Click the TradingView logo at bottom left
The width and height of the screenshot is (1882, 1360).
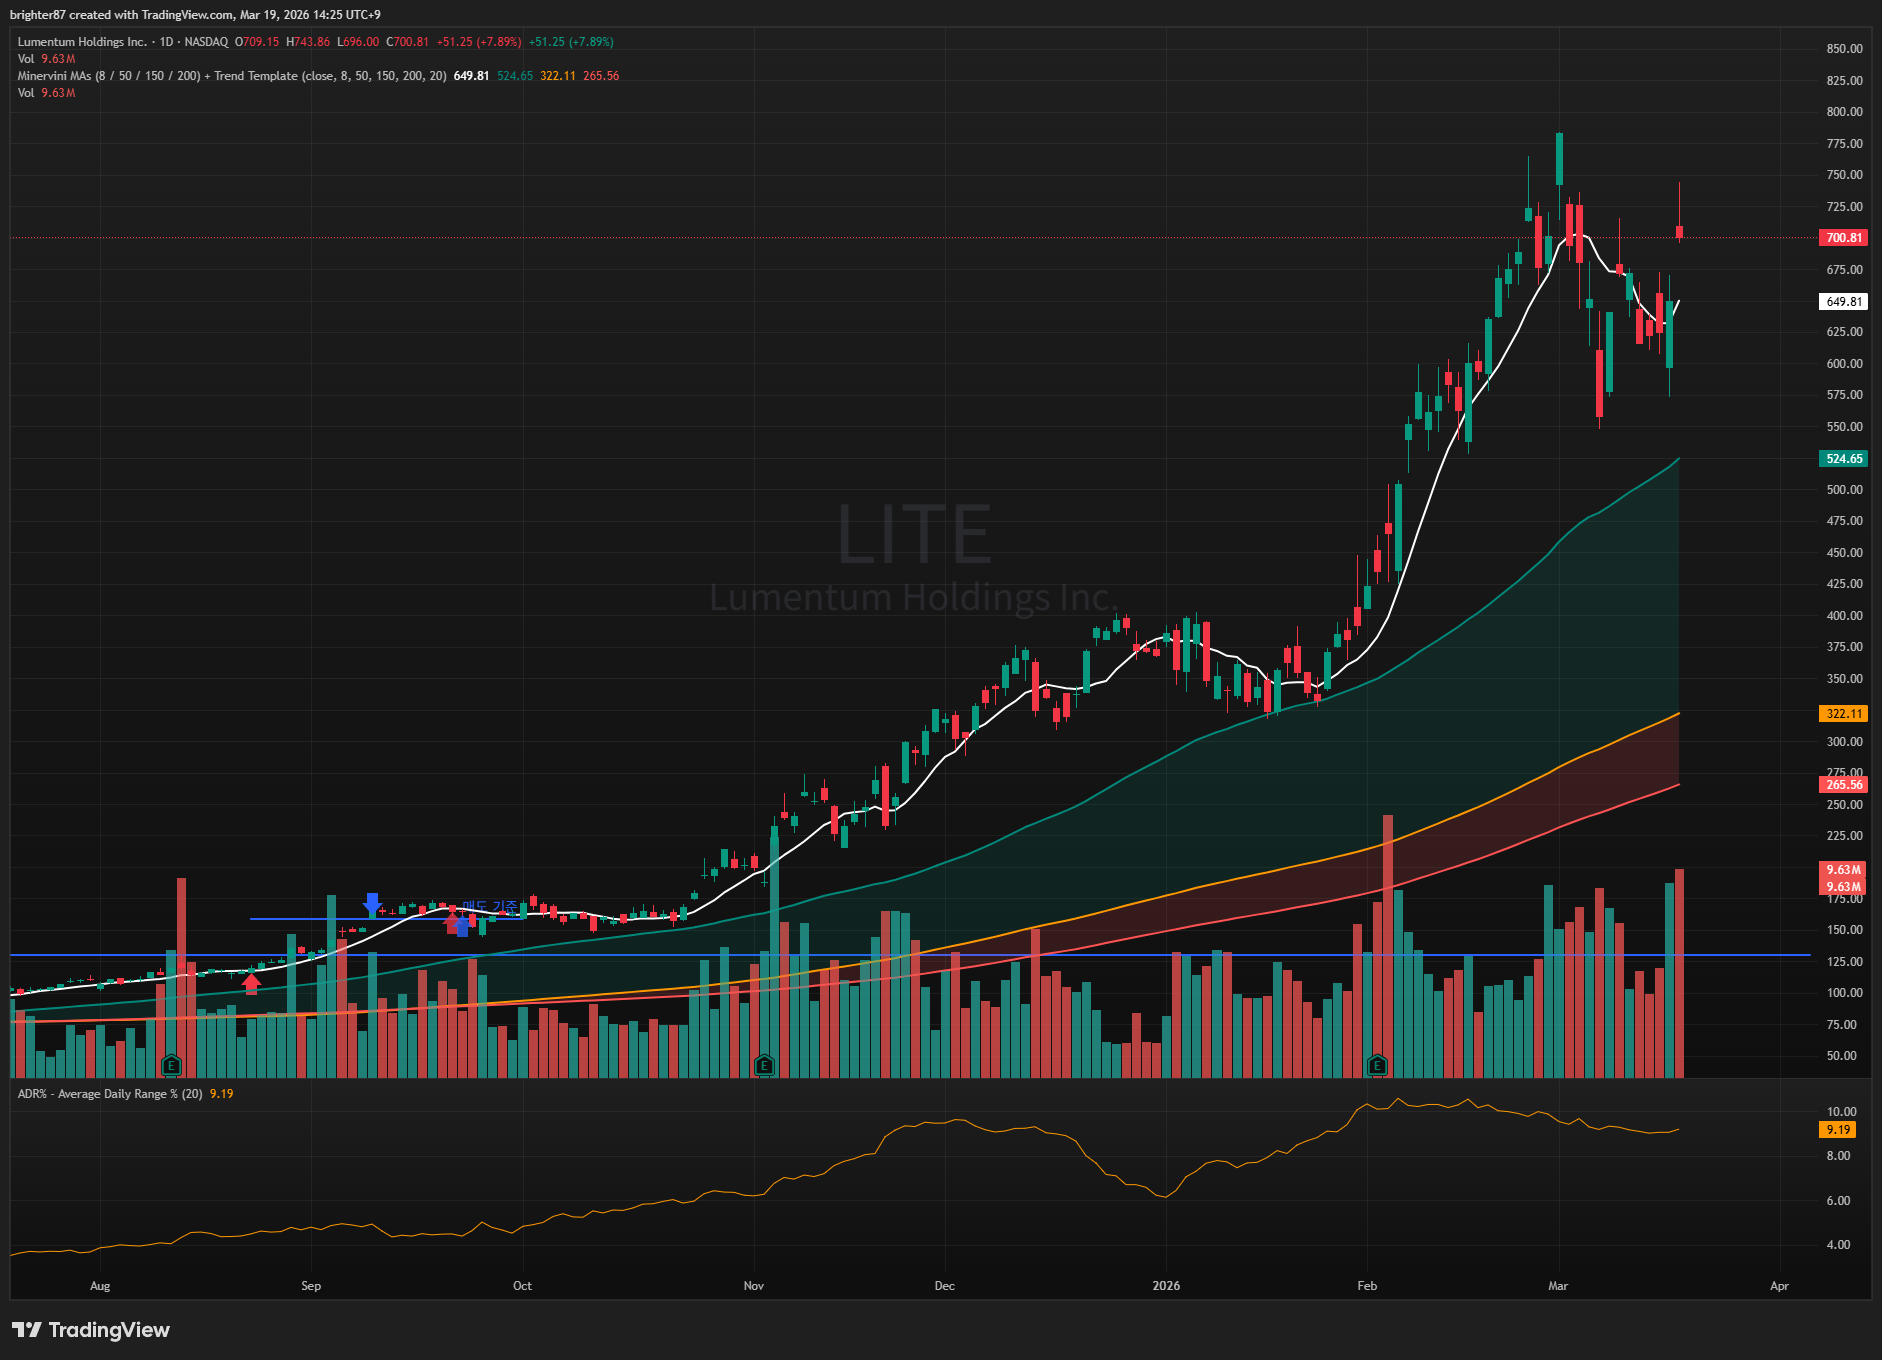point(91,1330)
